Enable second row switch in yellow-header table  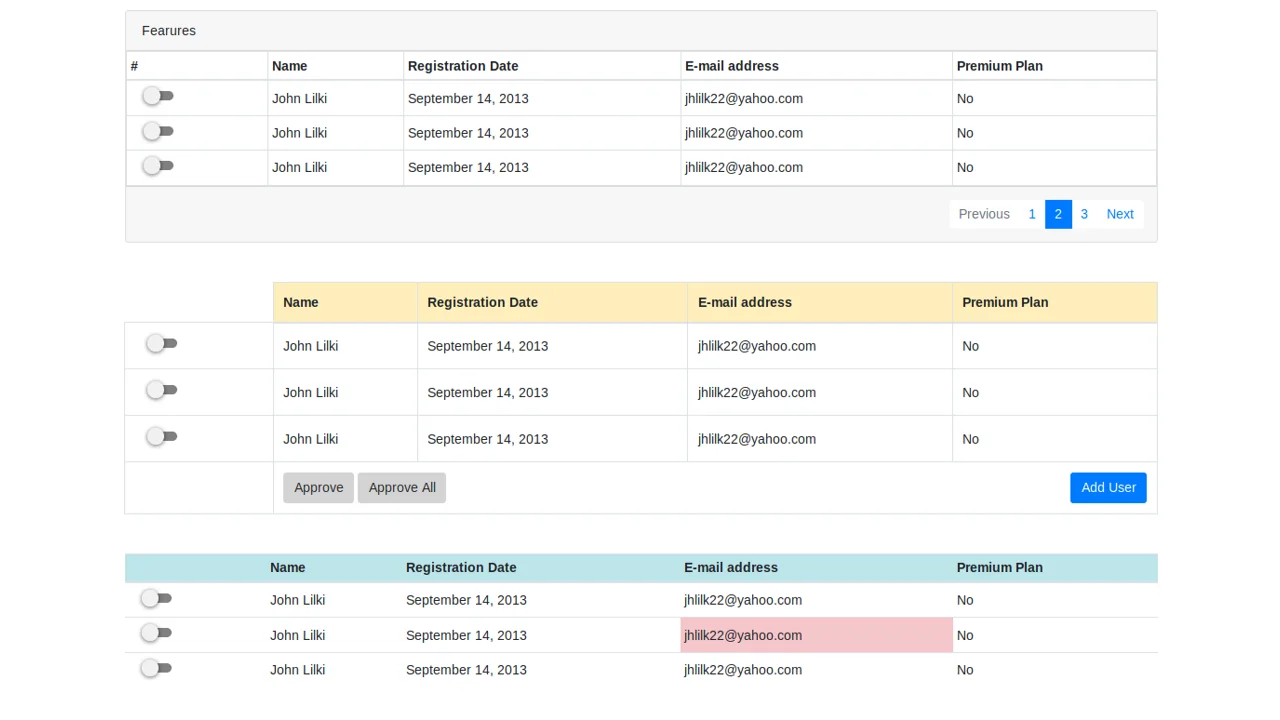coord(161,390)
